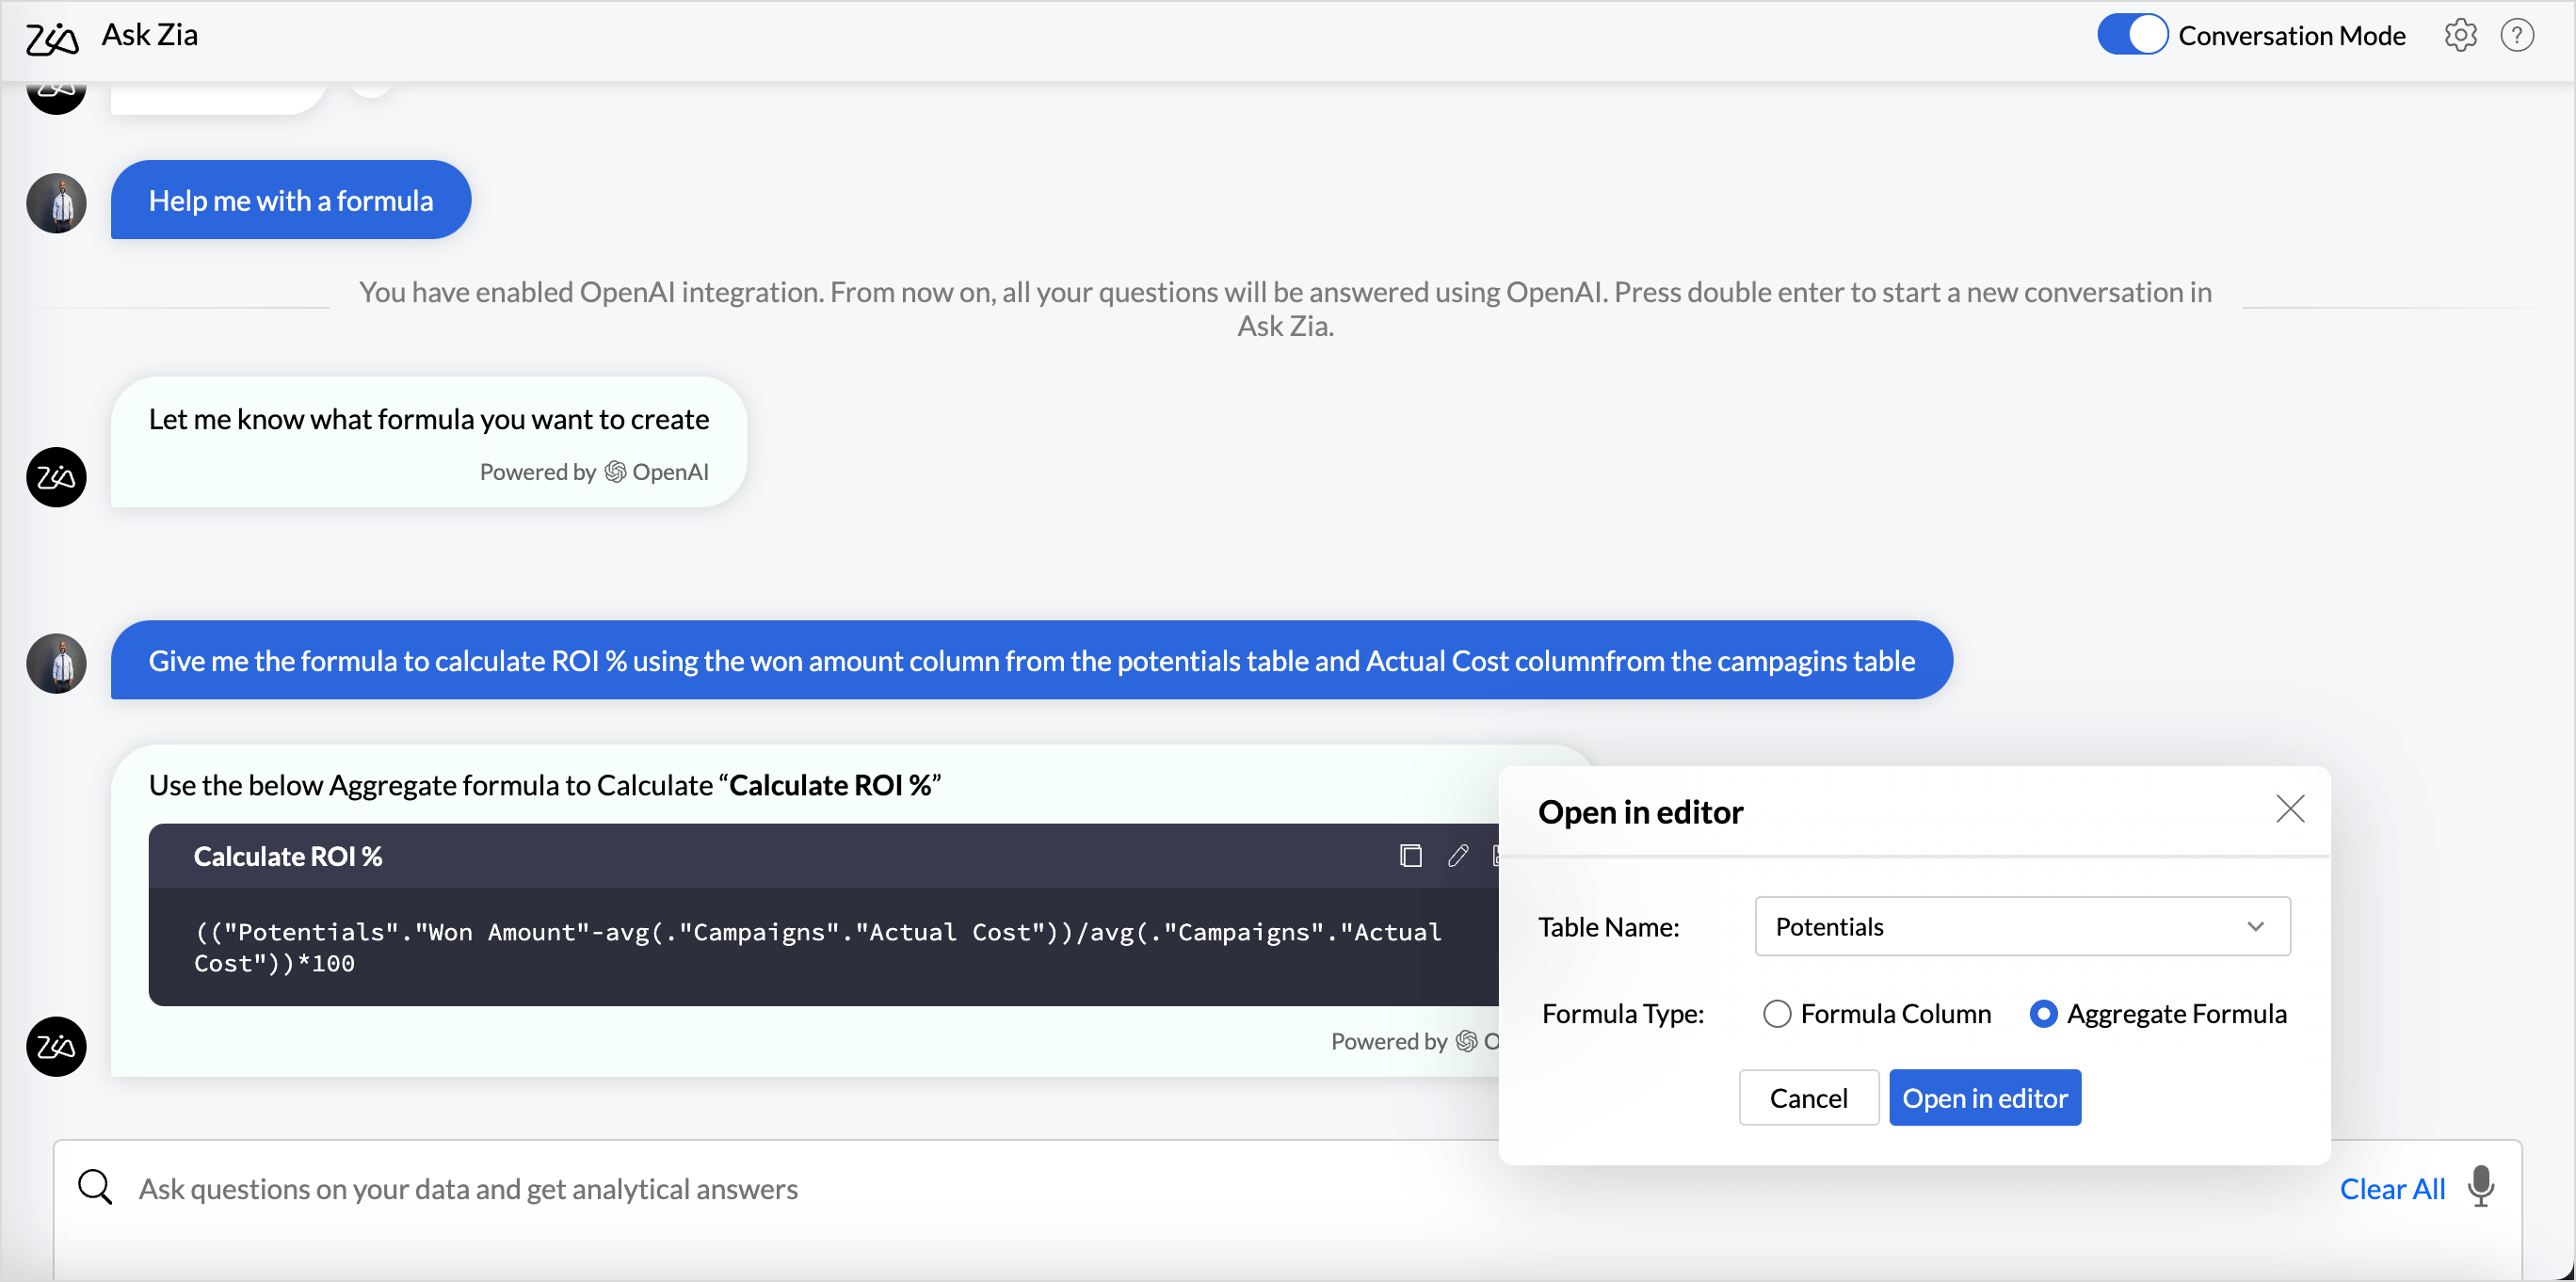Close the Open in editor dialog

(2290, 809)
